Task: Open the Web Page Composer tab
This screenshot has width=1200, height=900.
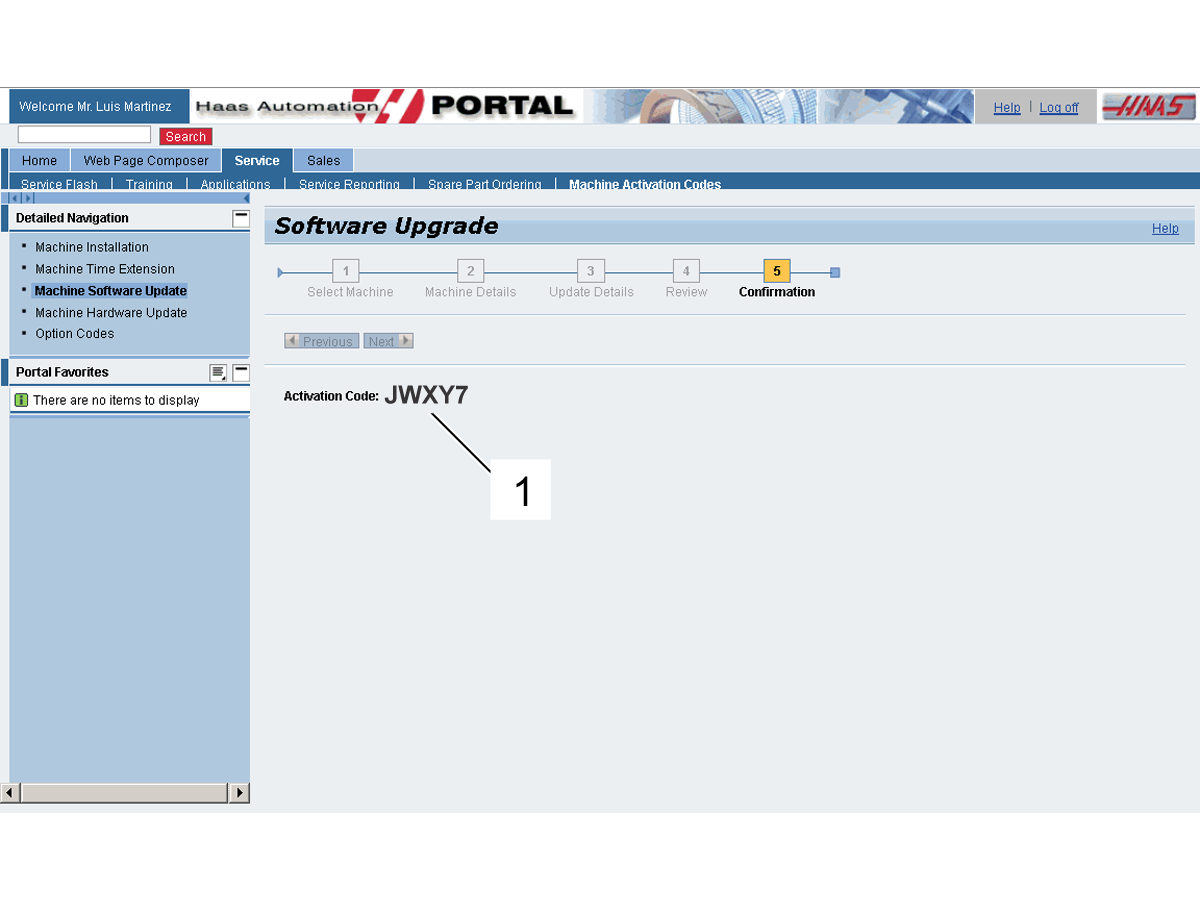Action: 146,160
